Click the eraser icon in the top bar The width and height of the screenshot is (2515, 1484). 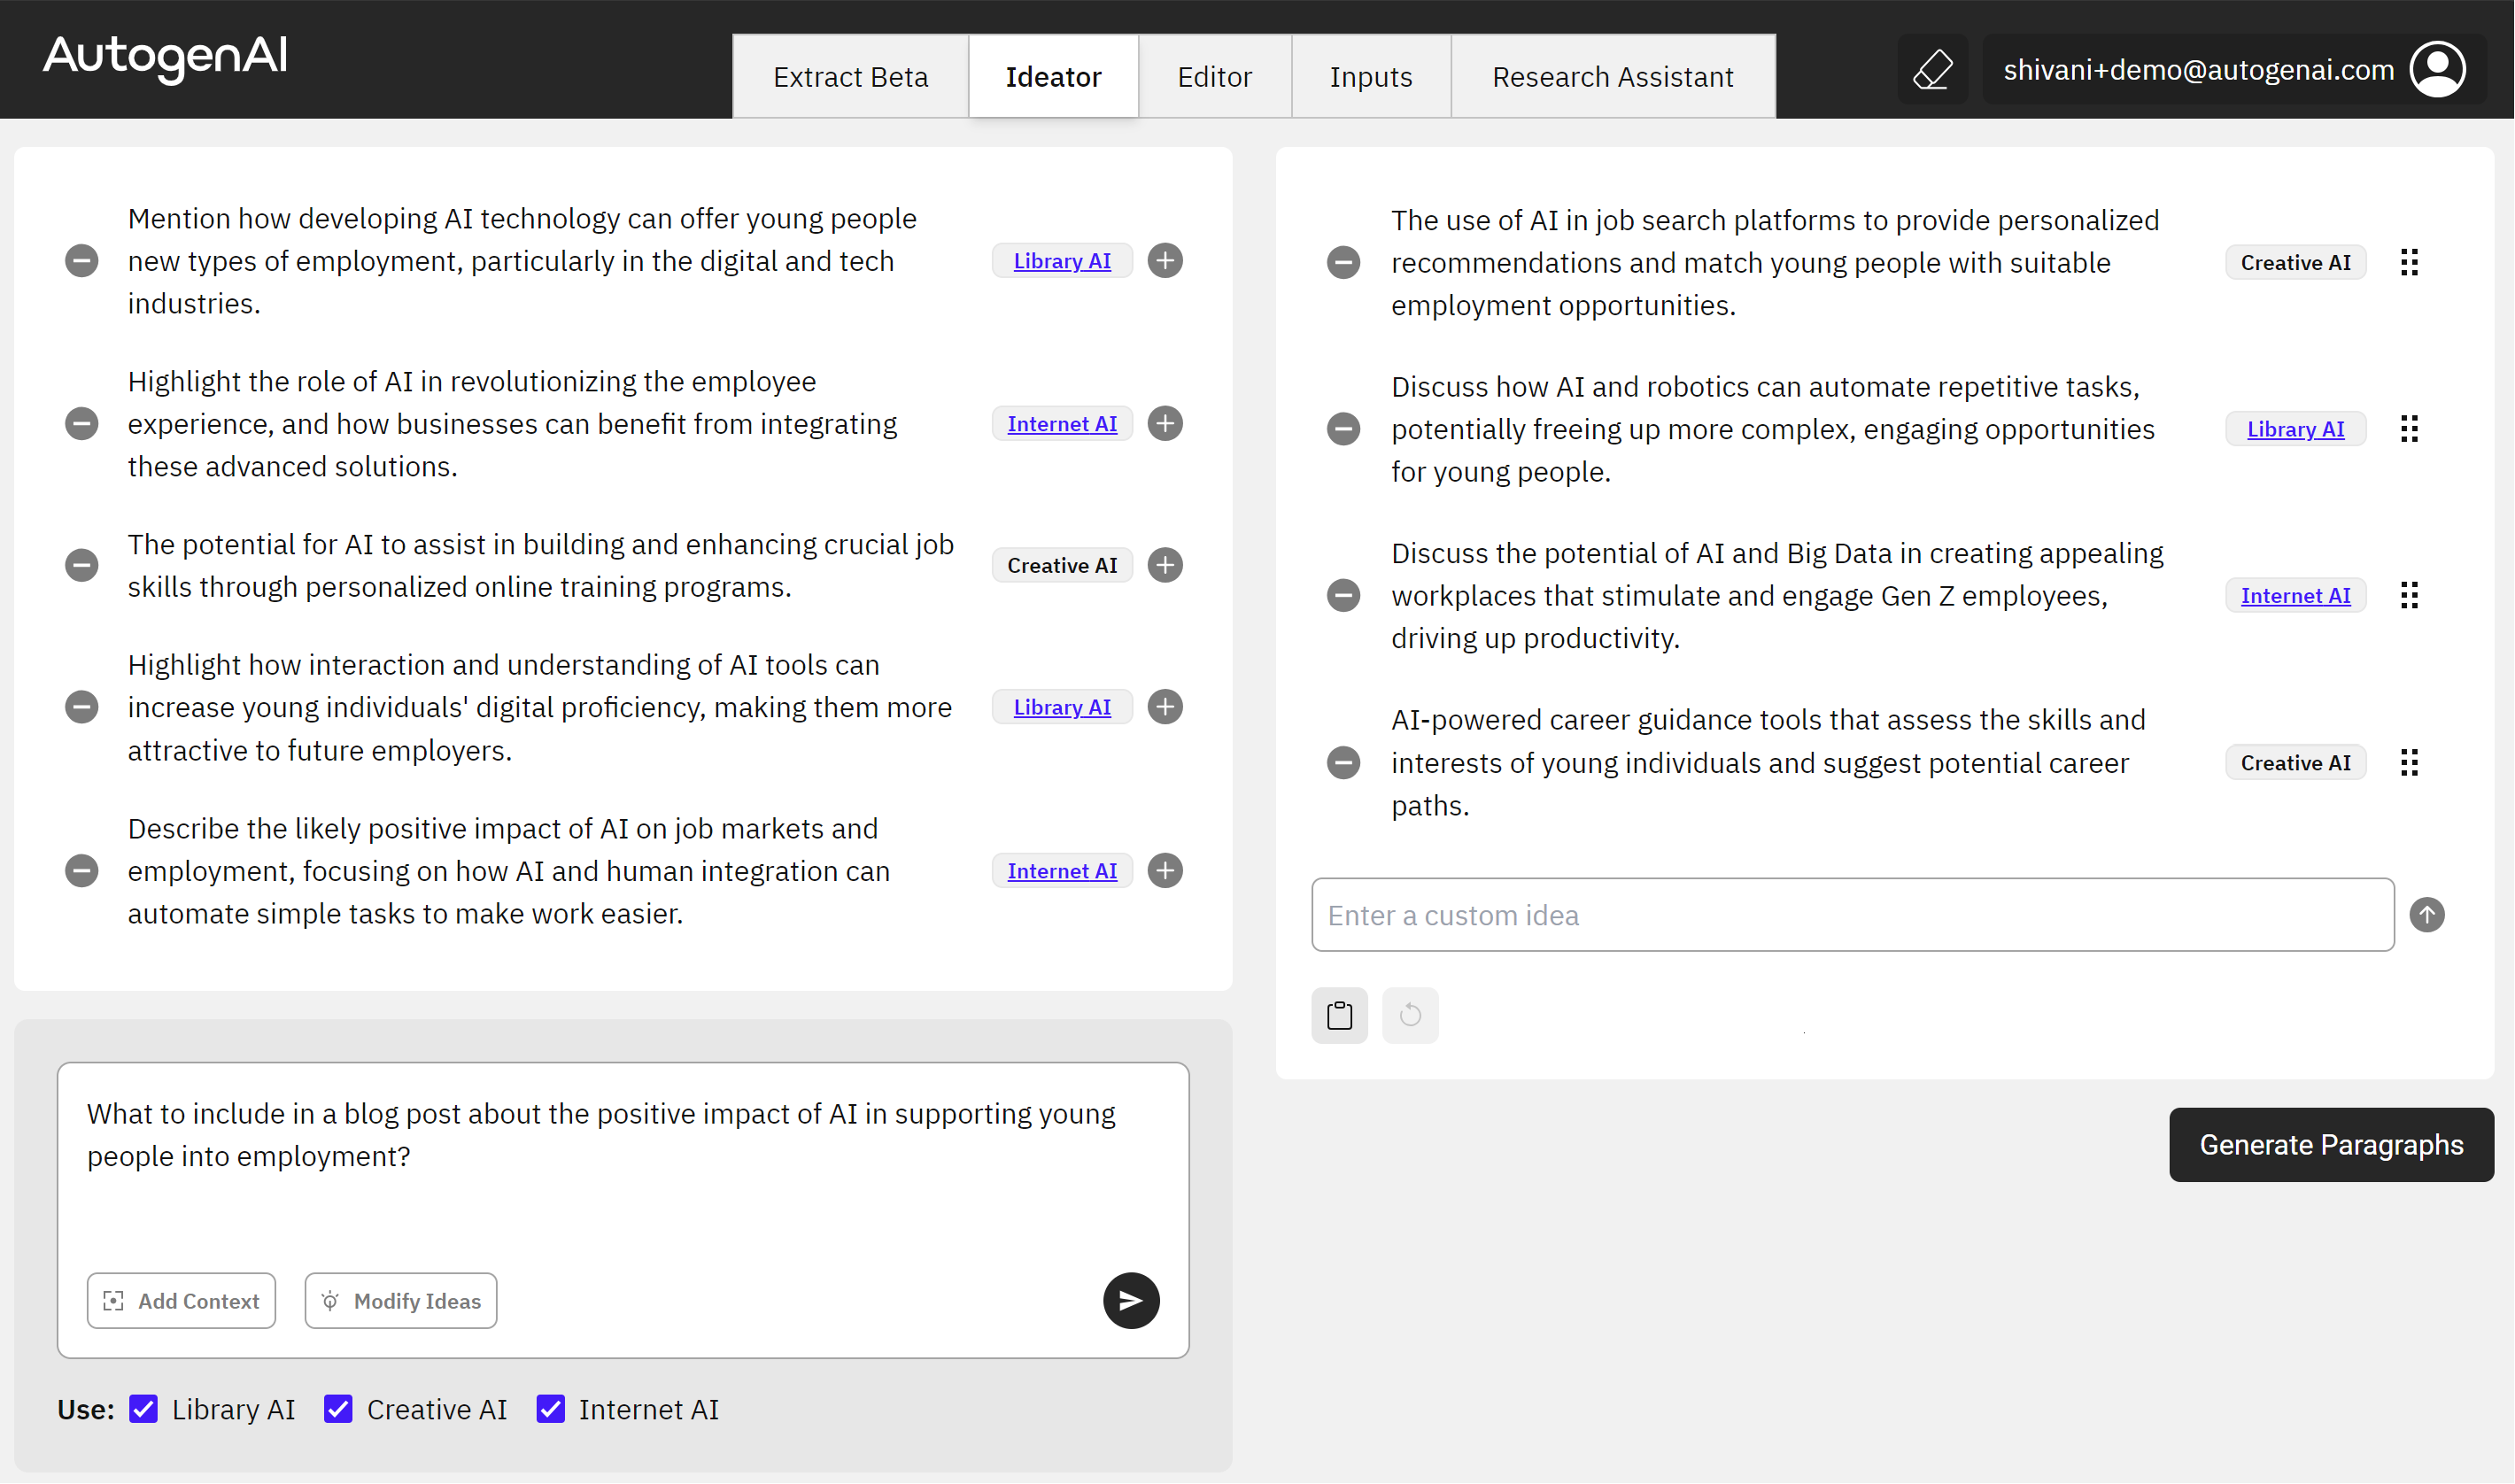(1932, 68)
